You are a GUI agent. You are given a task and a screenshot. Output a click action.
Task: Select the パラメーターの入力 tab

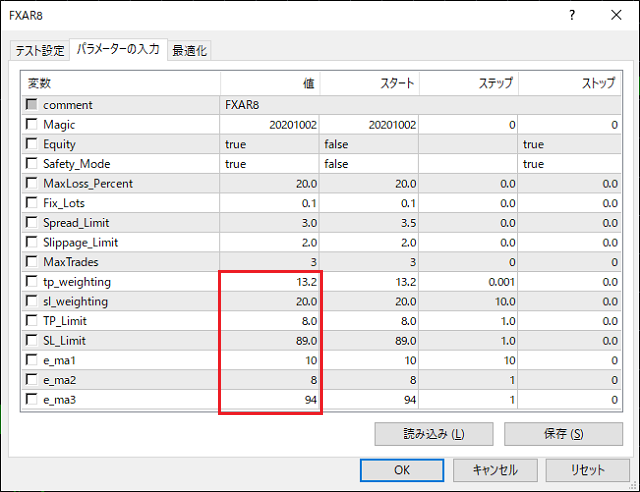click(x=118, y=49)
